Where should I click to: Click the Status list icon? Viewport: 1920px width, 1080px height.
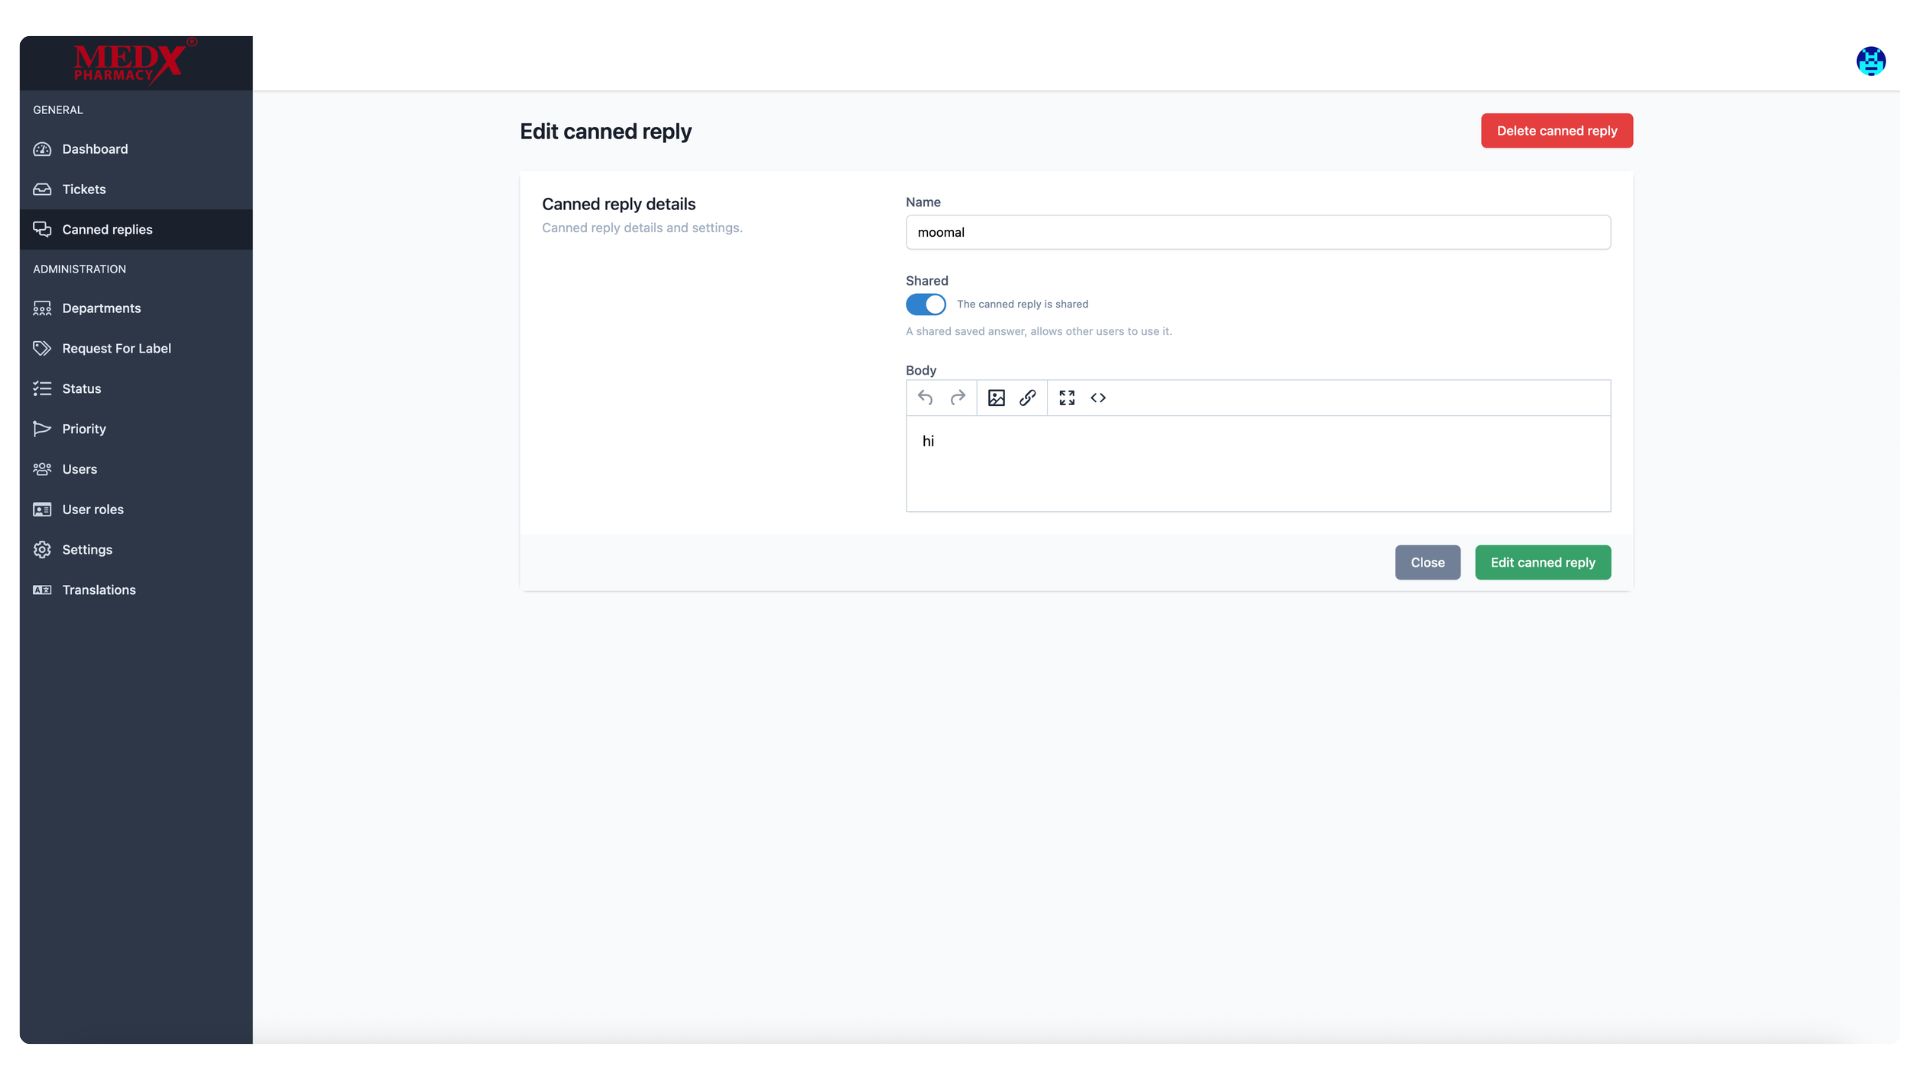42,388
